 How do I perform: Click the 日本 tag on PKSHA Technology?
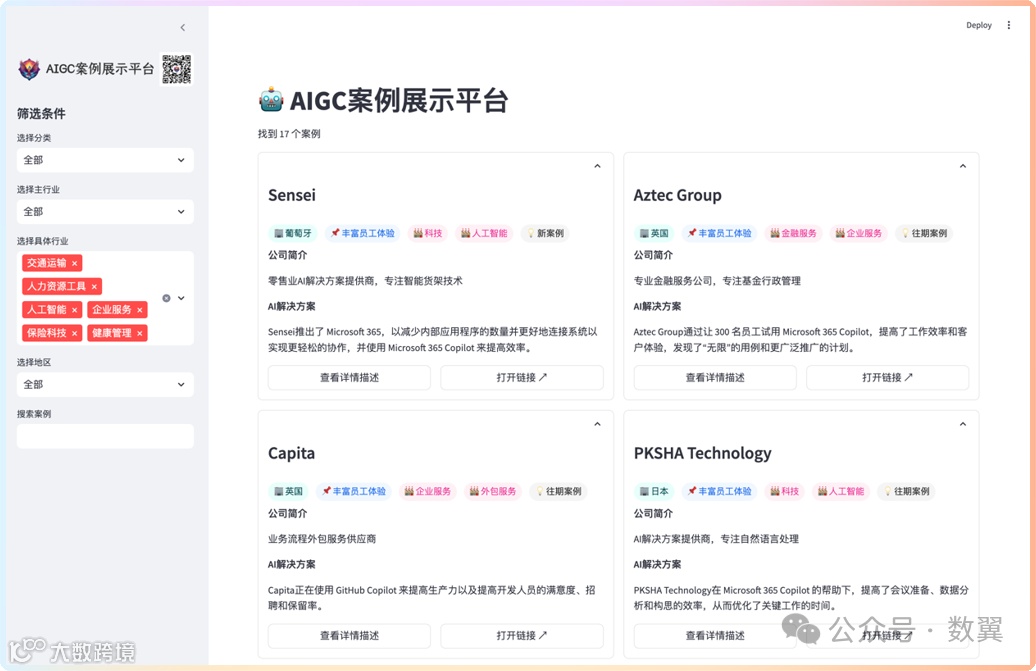(x=654, y=491)
